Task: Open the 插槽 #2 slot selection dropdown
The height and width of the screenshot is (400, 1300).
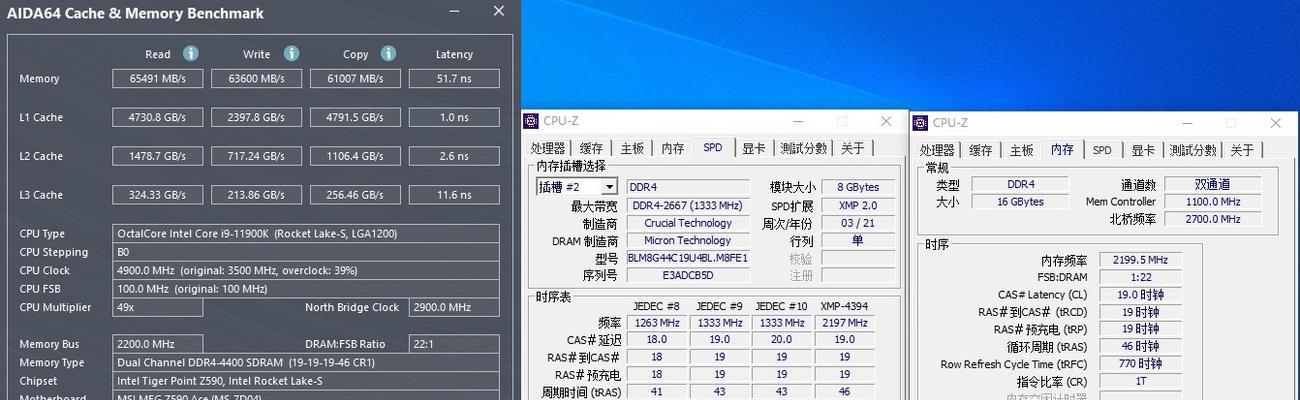Action: coord(609,187)
